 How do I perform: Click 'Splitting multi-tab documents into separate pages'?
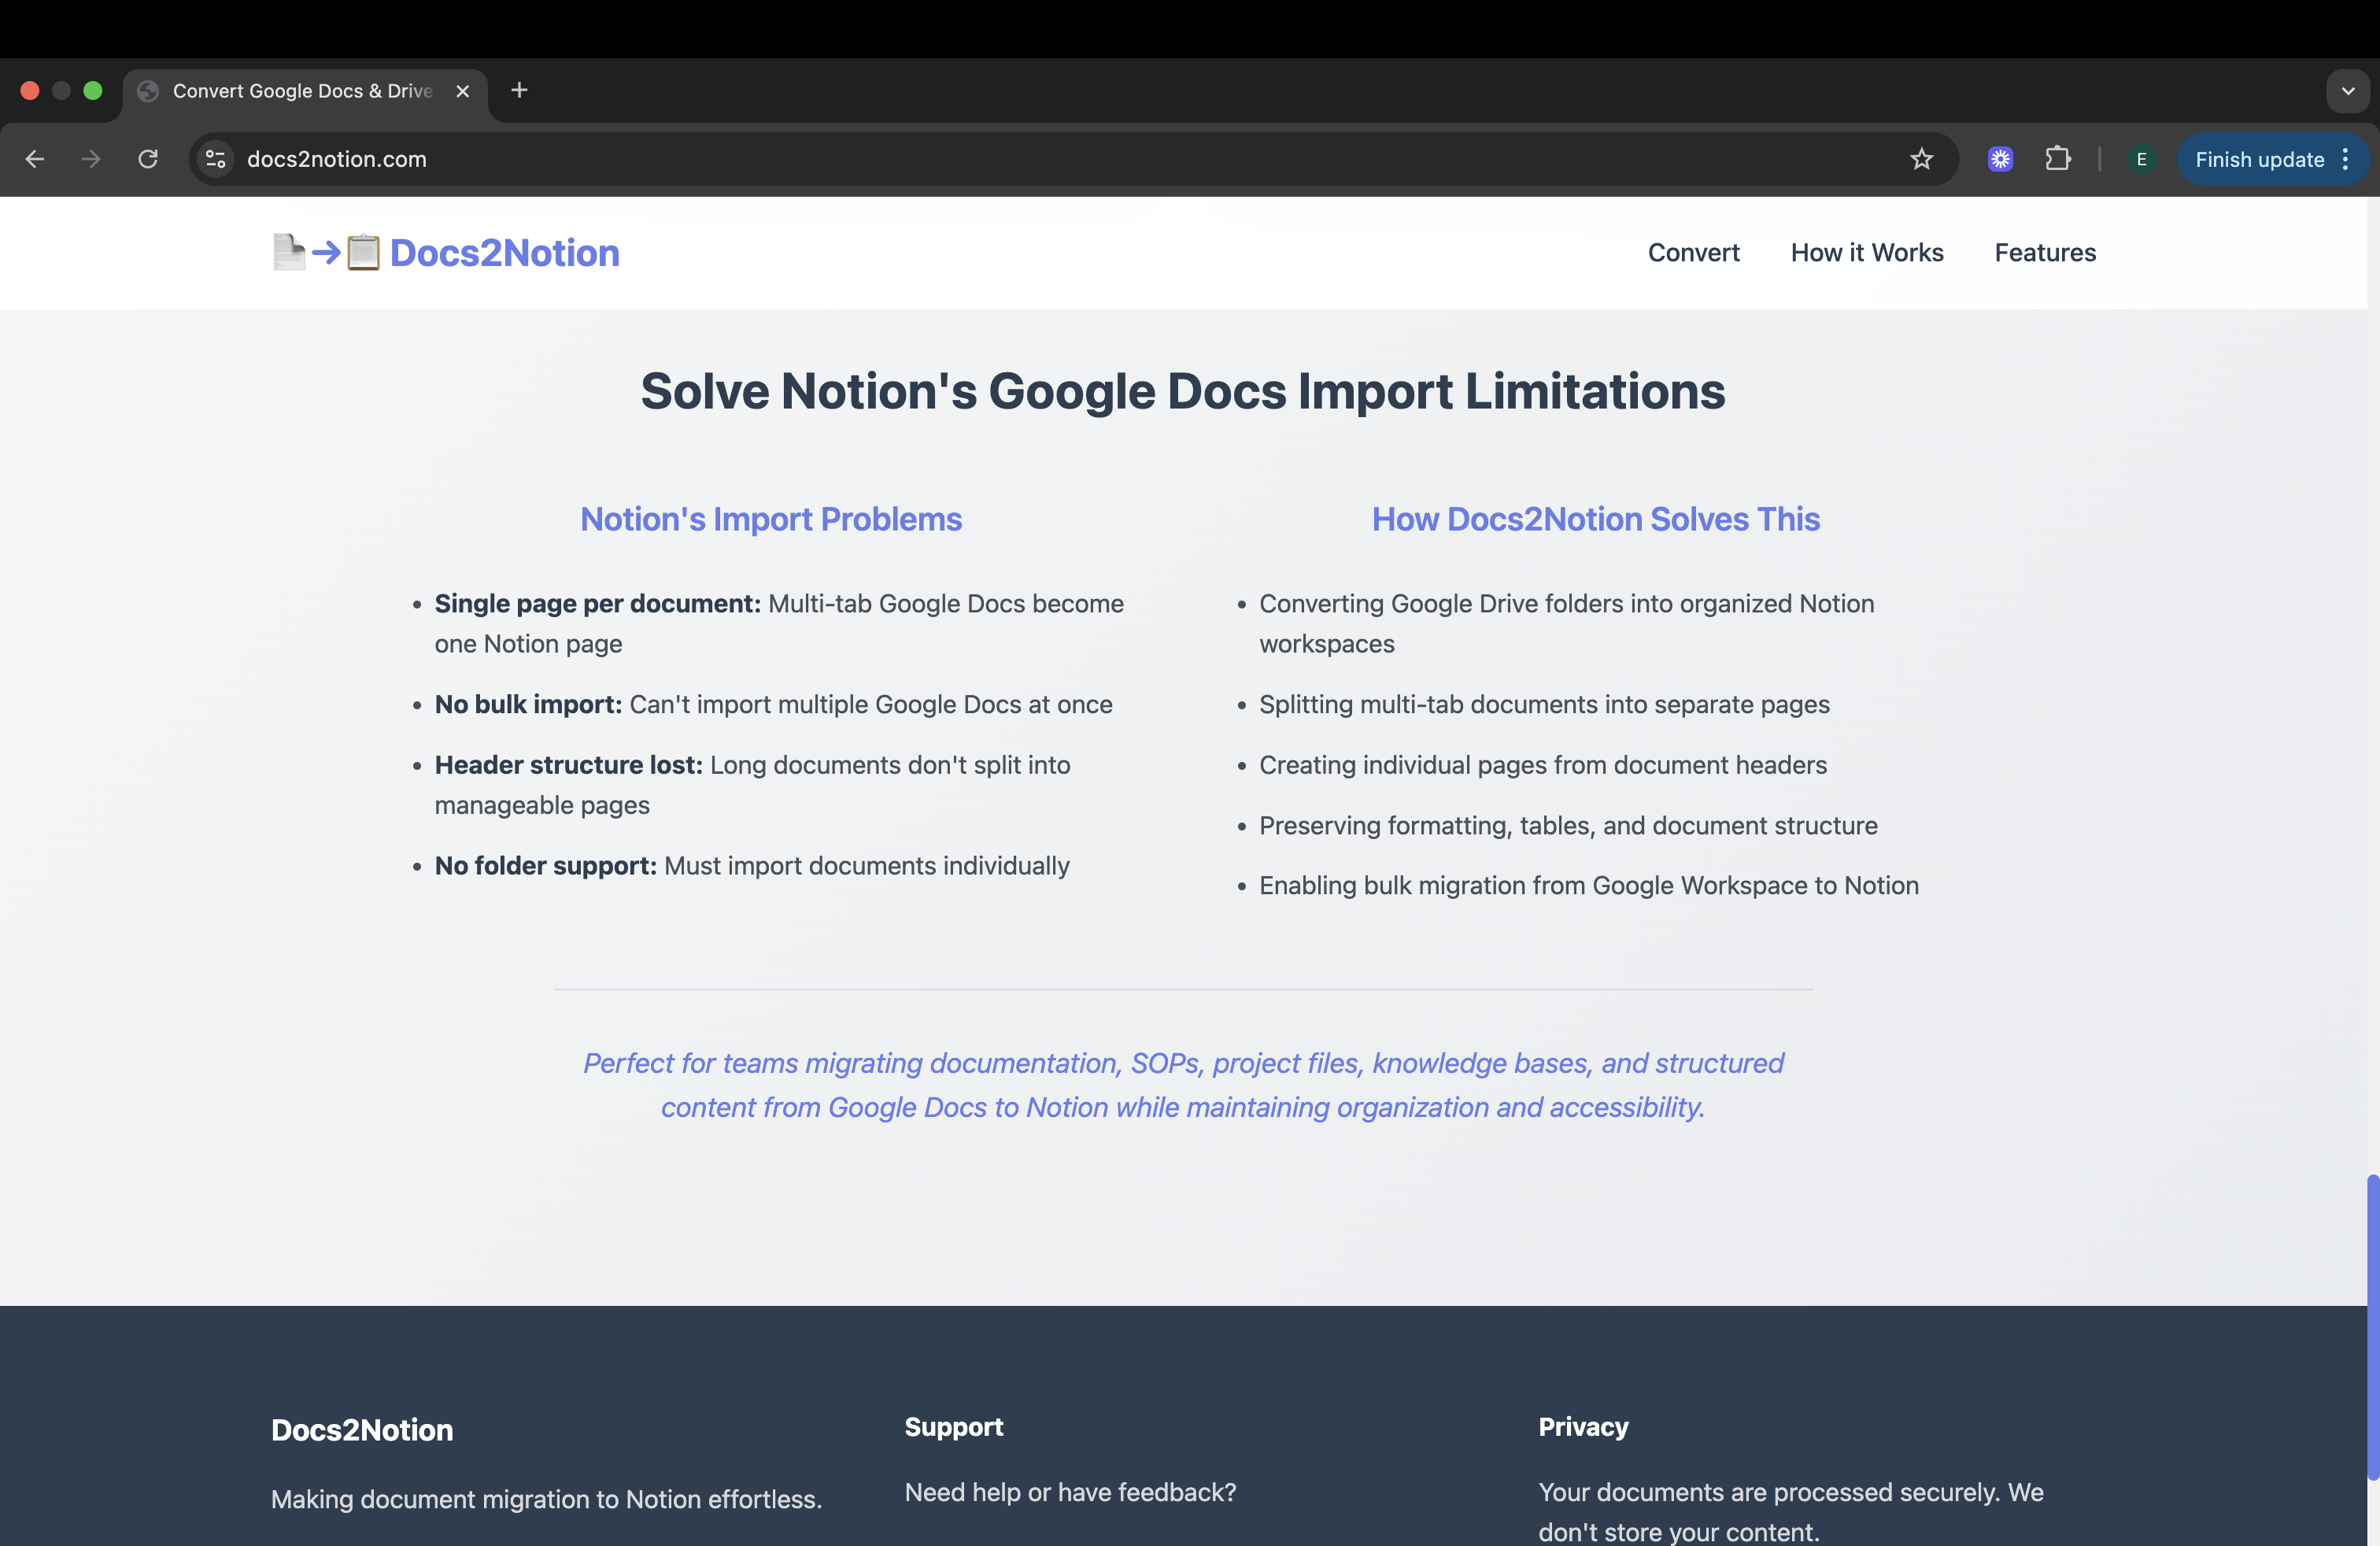[x=1544, y=705]
